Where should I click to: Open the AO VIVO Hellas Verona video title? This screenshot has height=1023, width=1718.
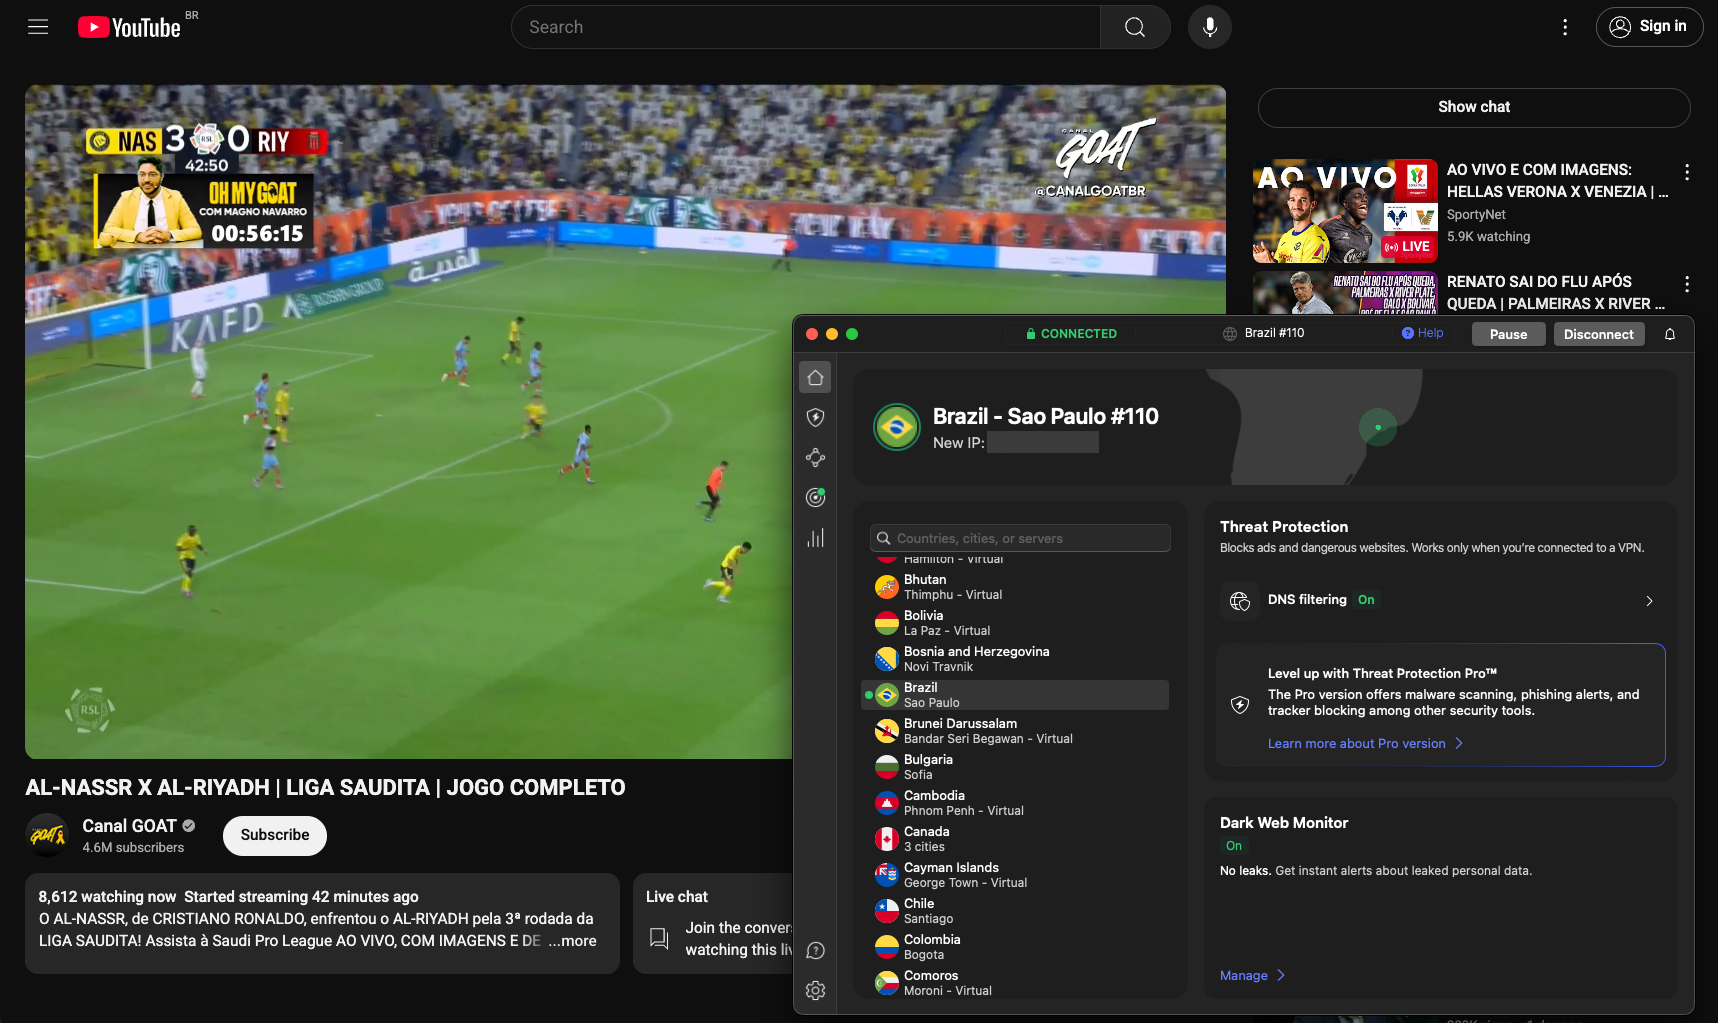pyautogui.click(x=1557, y=181)
